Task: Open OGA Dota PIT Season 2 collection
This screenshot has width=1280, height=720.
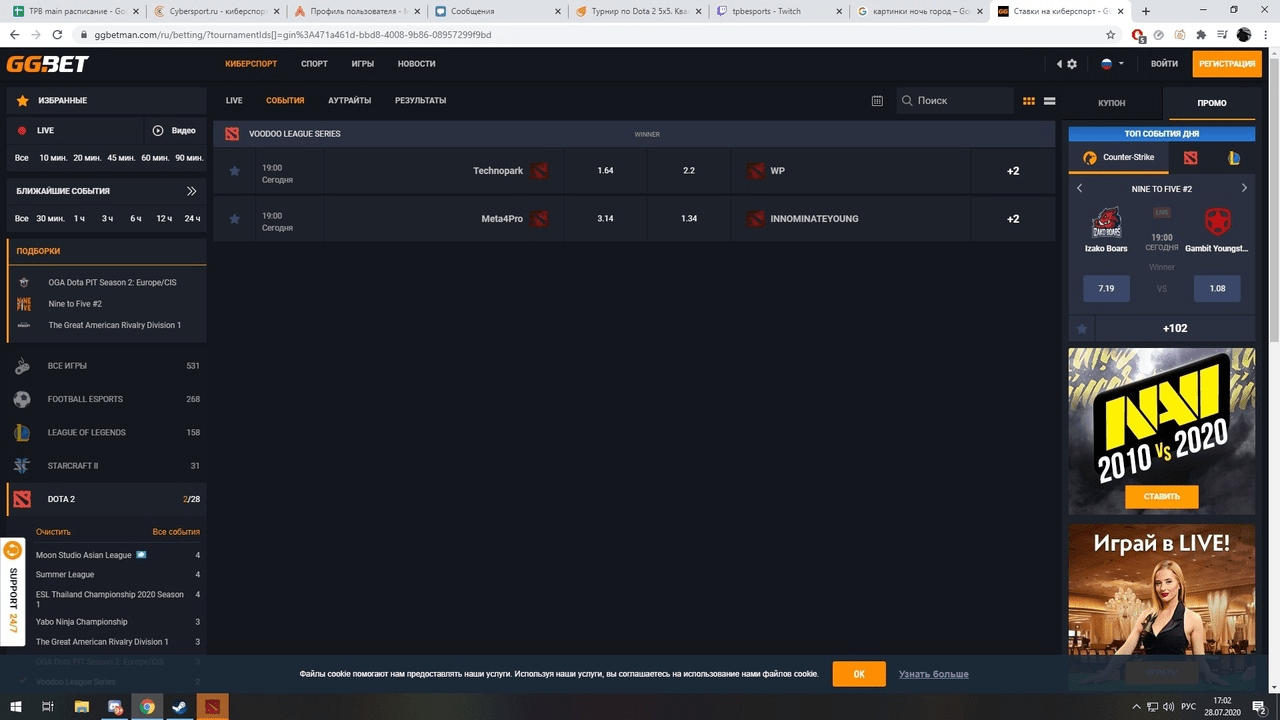Action: click(112, 283)
